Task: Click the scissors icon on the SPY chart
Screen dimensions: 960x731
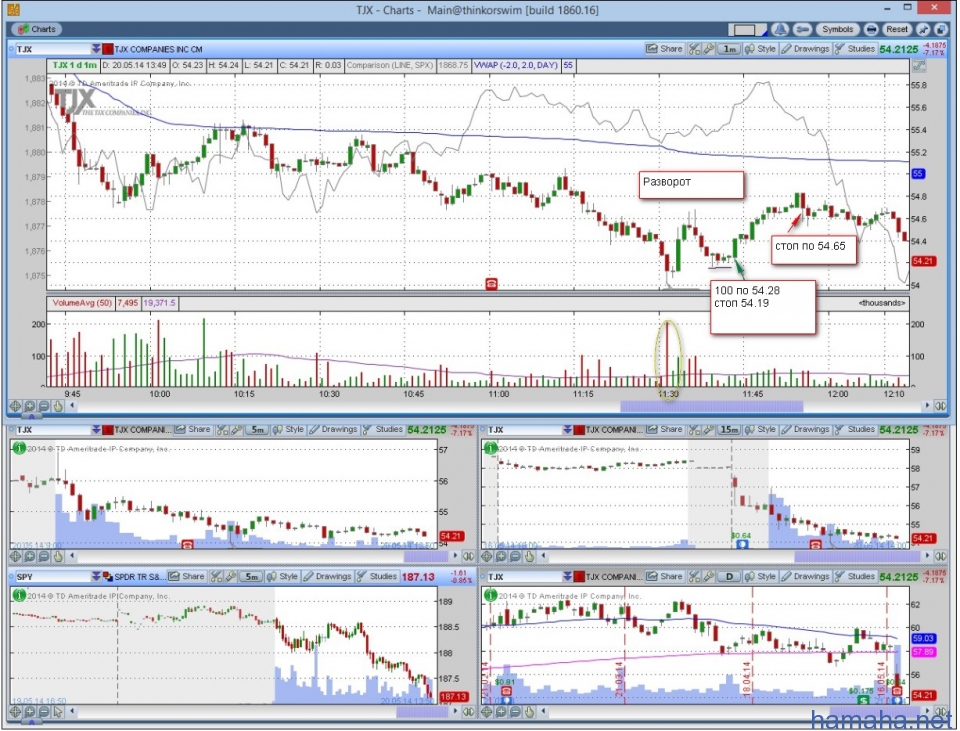Action: [x=216, y=577]
